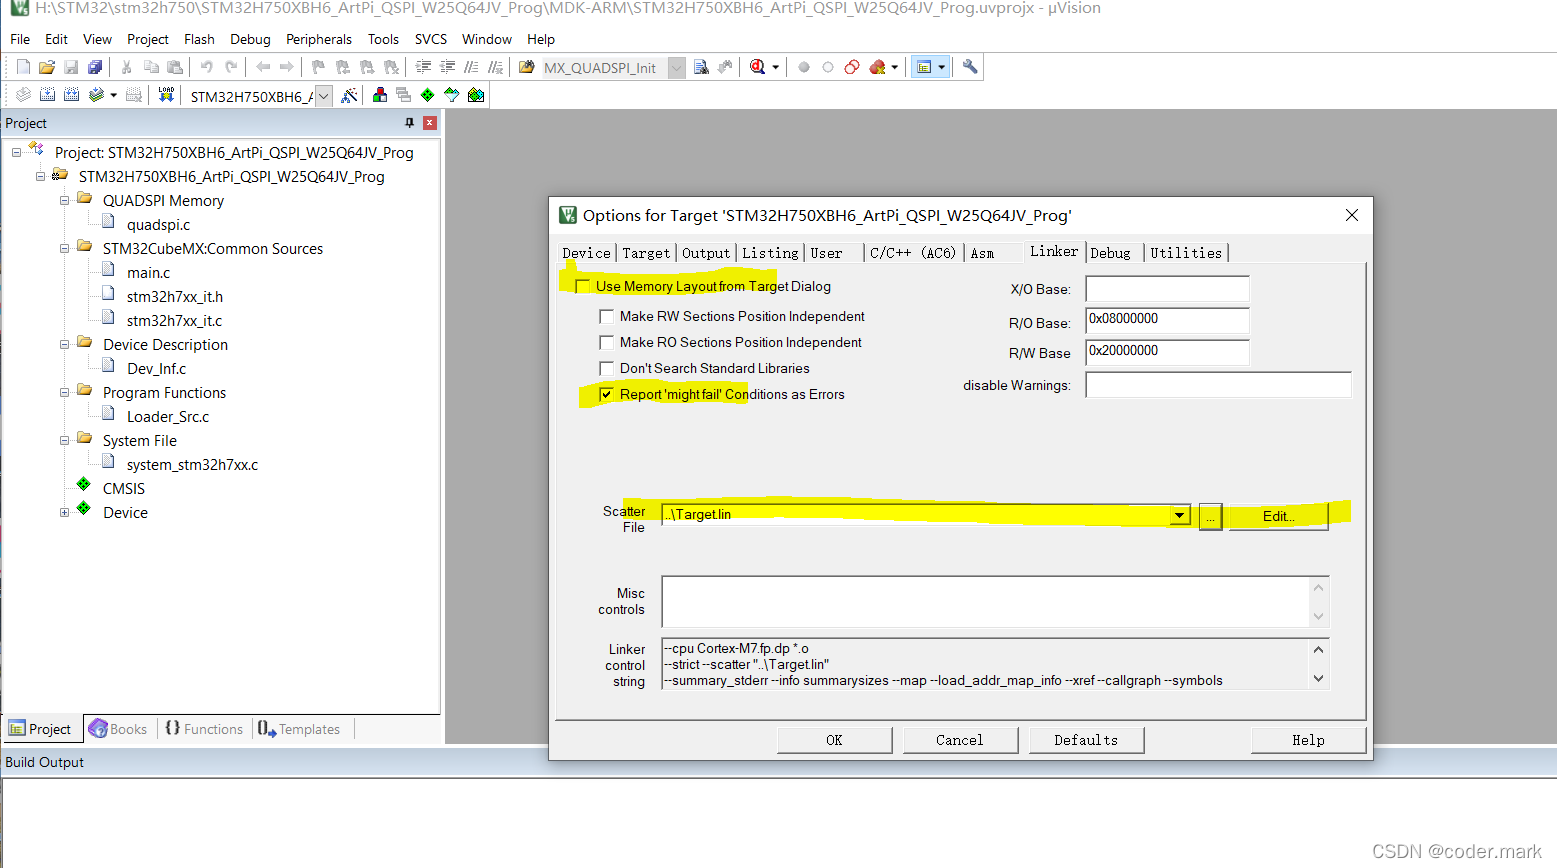Open the breakpoint kill dropdown arrow
Screen dimensions: 1557x868
tap(894, 67)
